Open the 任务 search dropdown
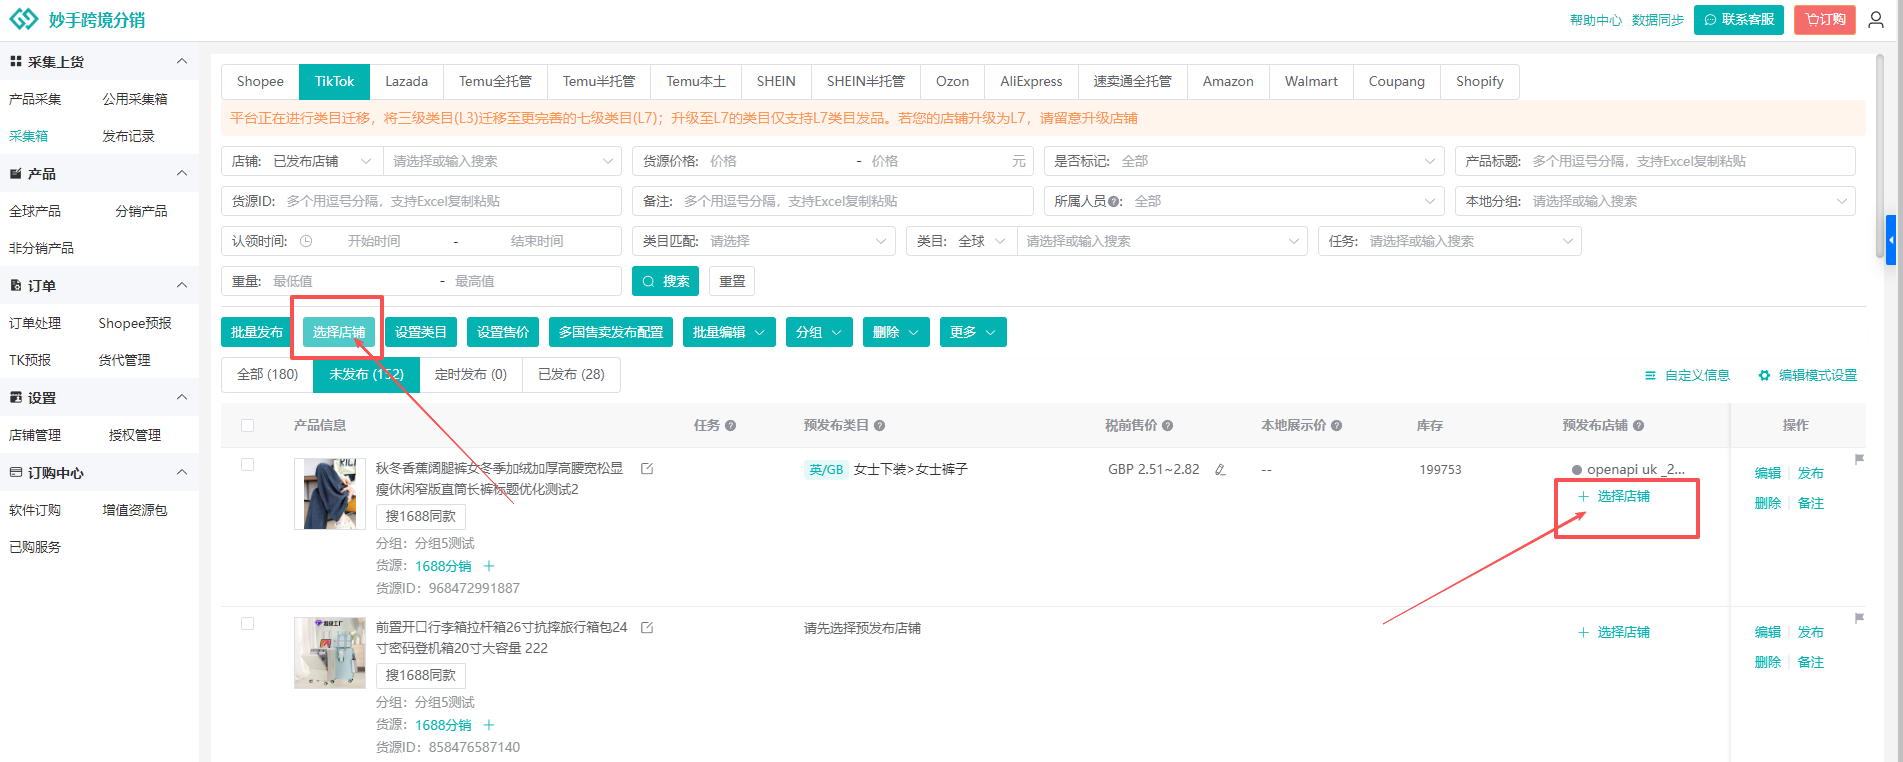The image size is (1903, 762). 1450,241
